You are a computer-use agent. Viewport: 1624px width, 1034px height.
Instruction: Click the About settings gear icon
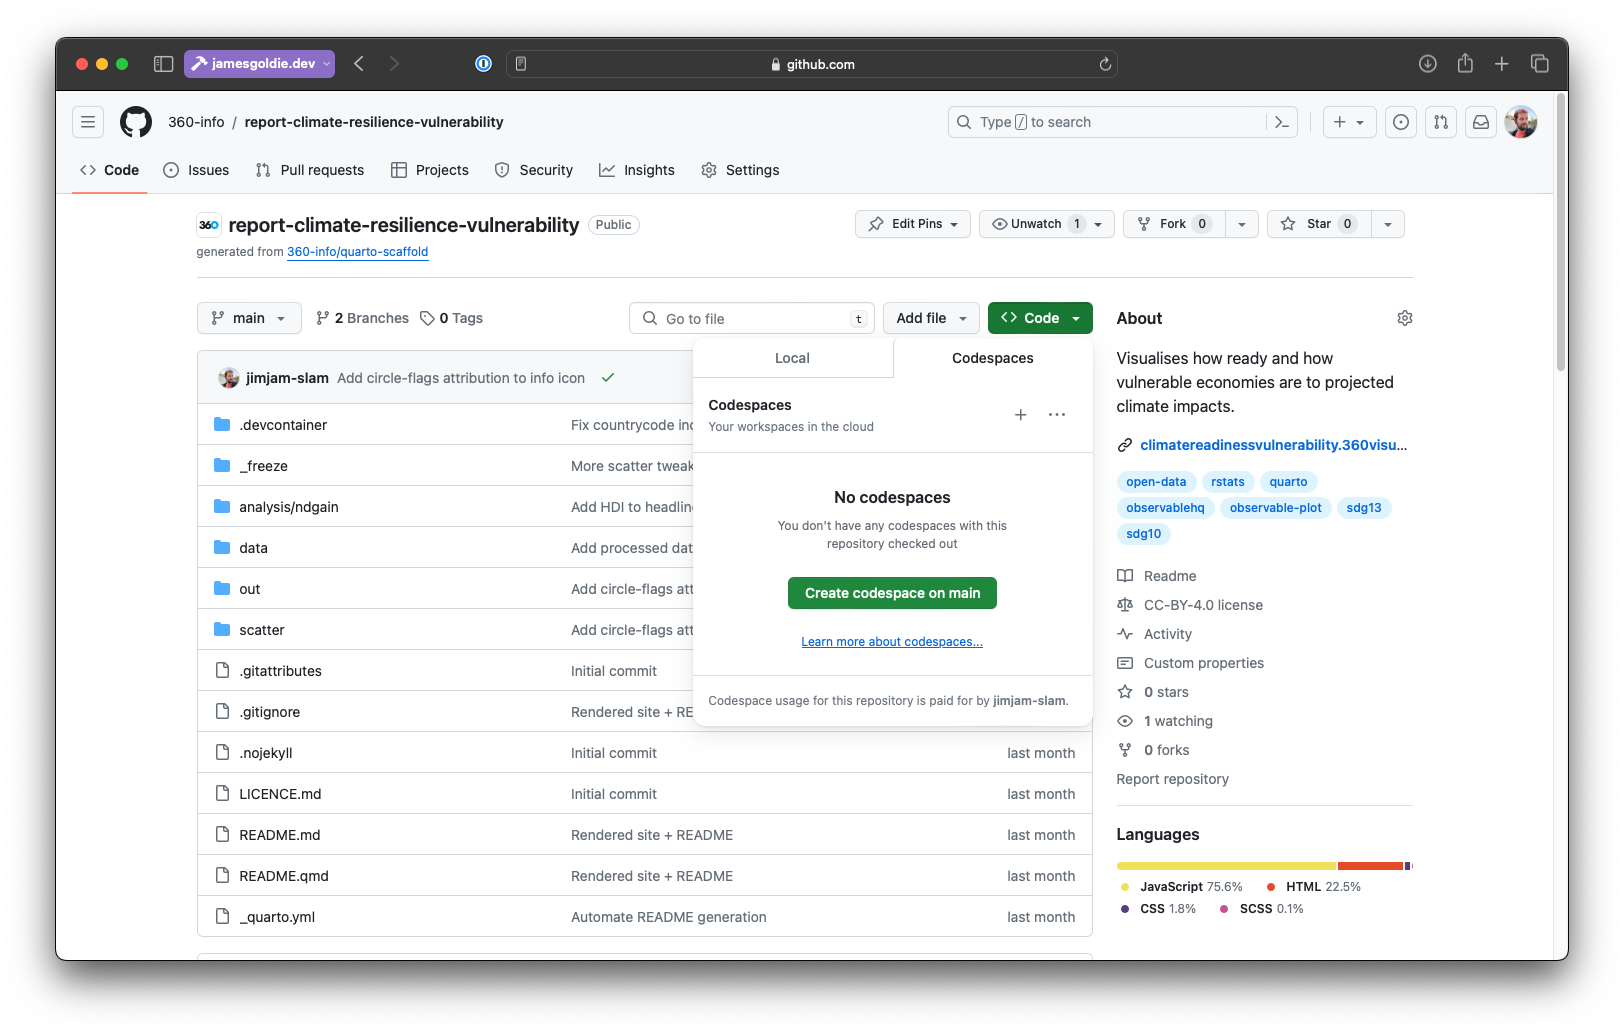click(1404, 318)
